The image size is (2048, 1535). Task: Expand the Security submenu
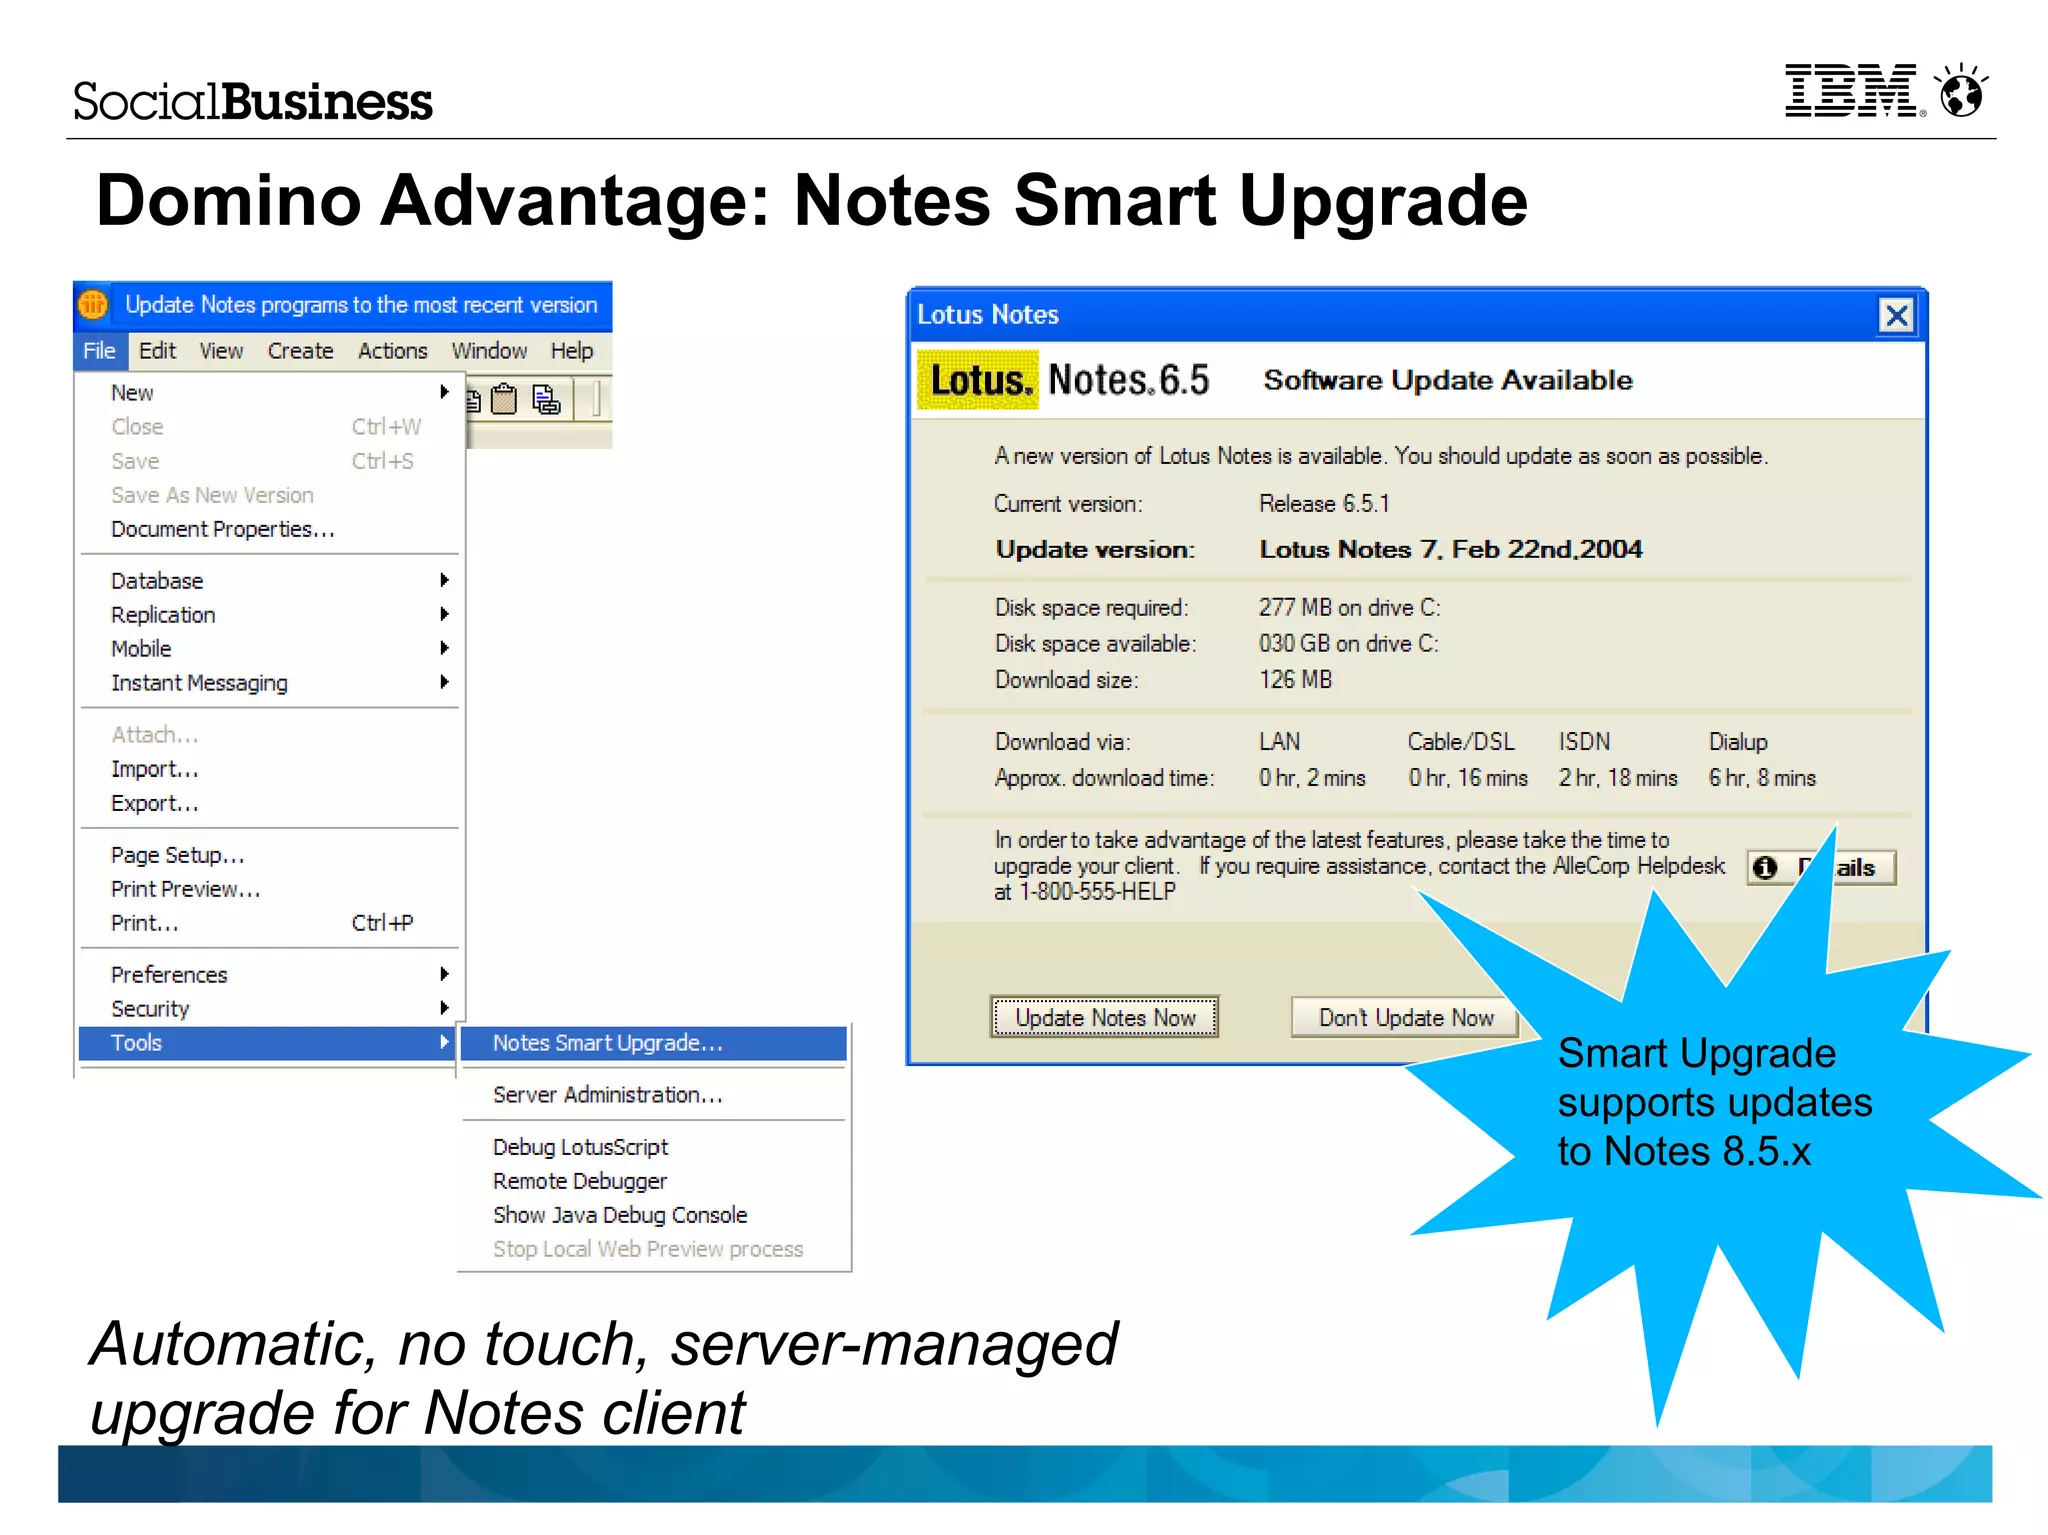point(269,1008)
